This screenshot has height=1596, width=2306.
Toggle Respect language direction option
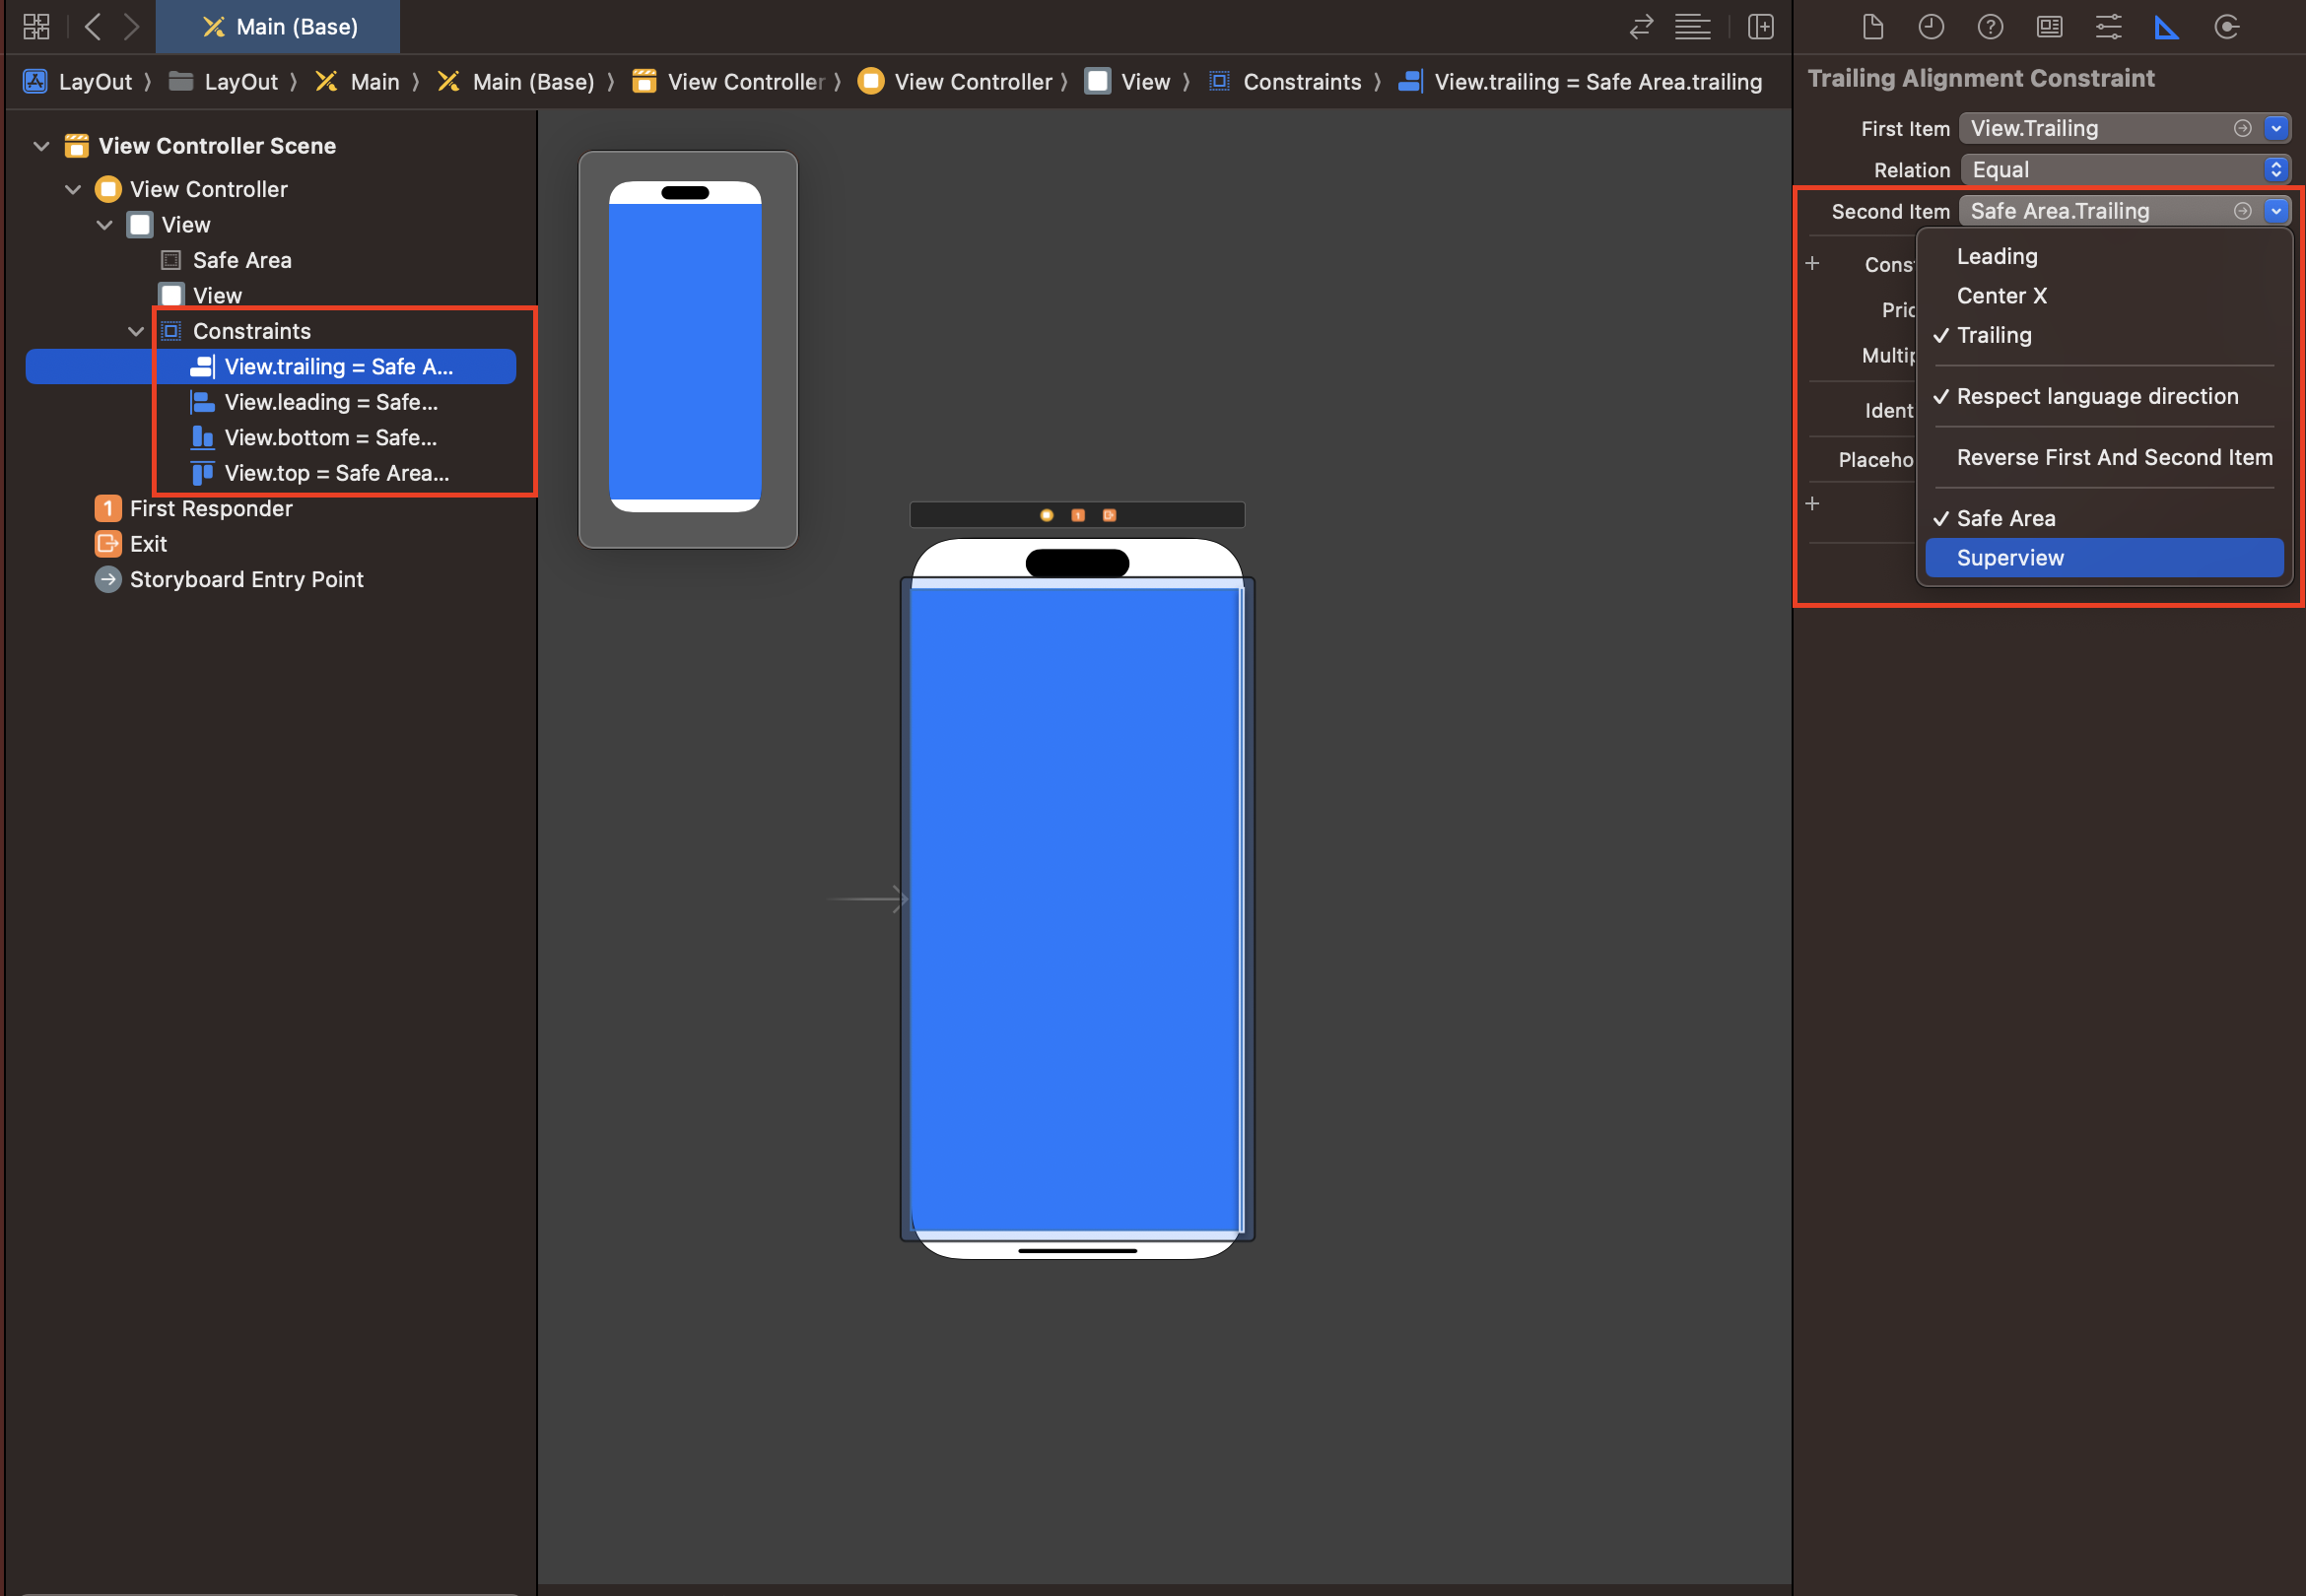[x=2096, y=396]
